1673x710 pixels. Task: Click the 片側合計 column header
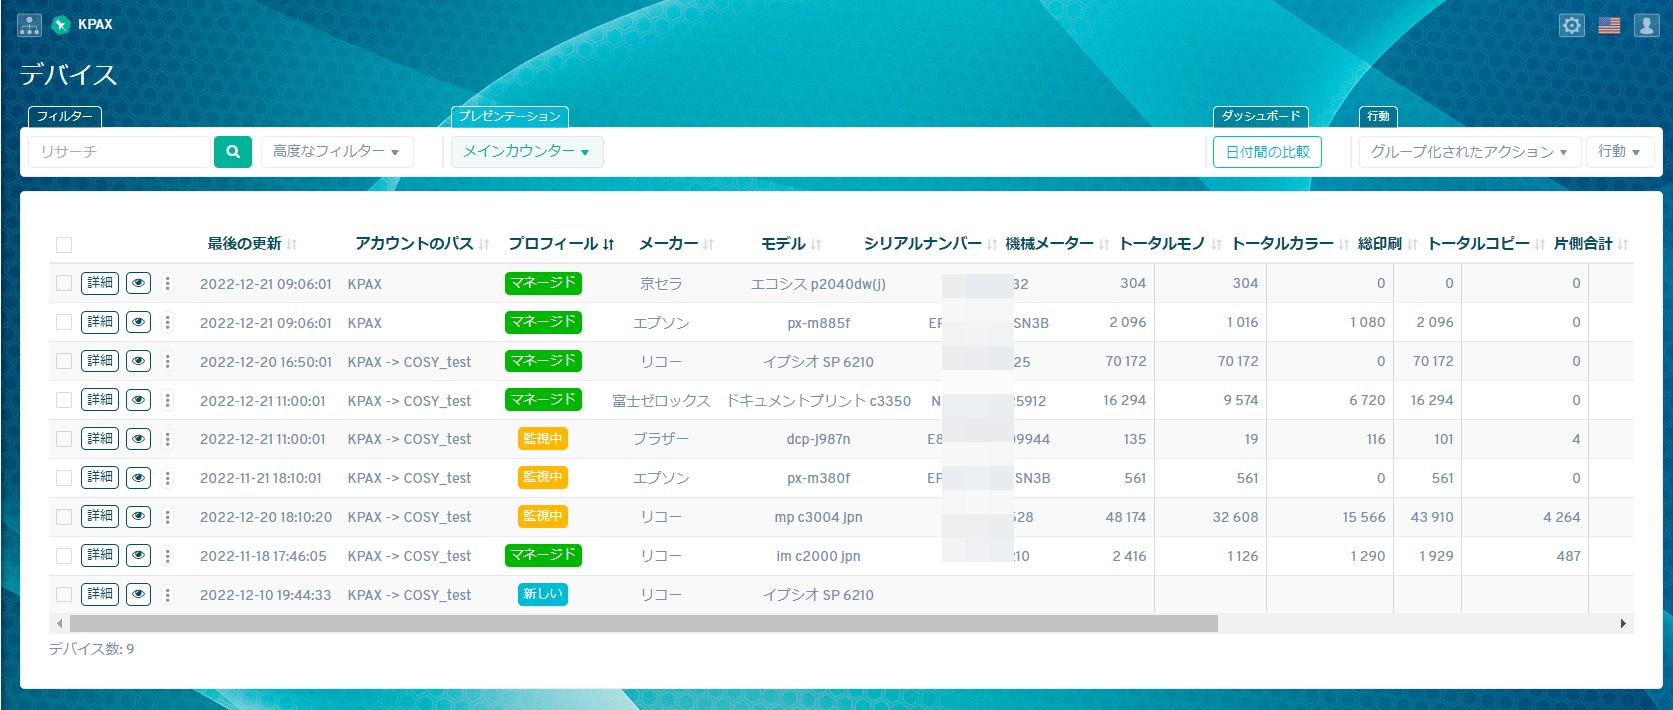pos(1583,244)
